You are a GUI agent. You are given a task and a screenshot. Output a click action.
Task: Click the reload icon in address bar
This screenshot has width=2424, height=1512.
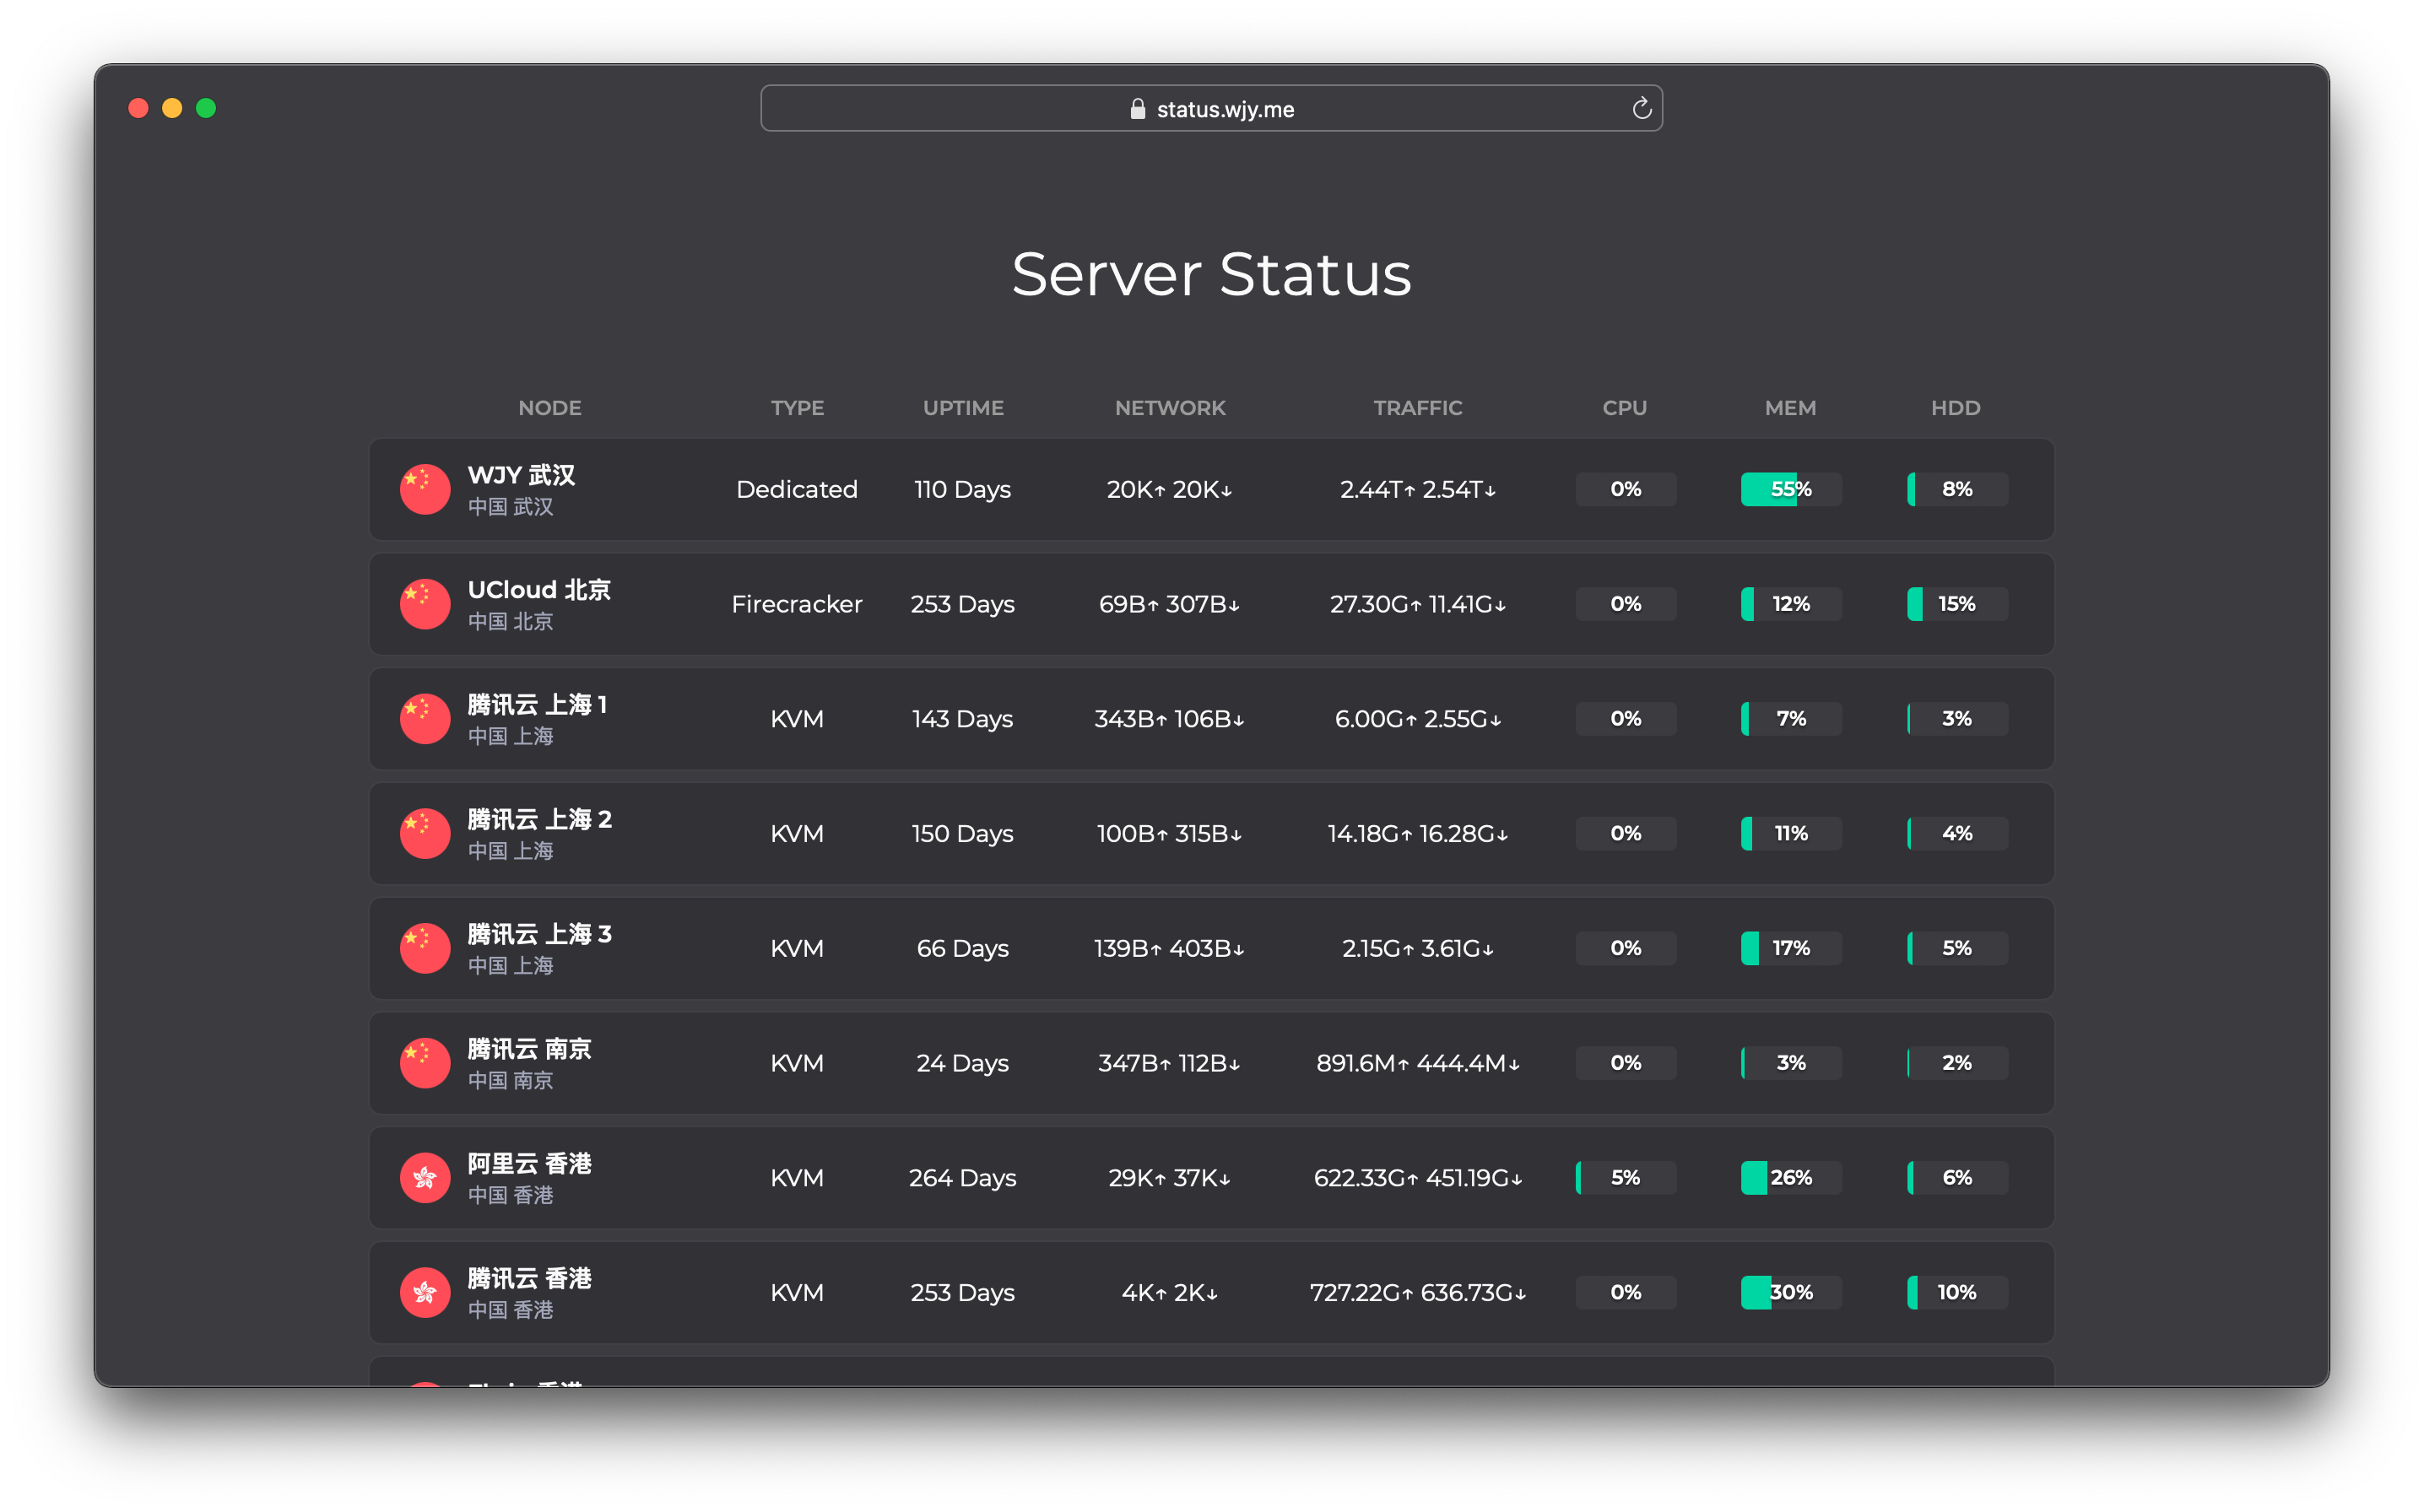click(1641, 108)
